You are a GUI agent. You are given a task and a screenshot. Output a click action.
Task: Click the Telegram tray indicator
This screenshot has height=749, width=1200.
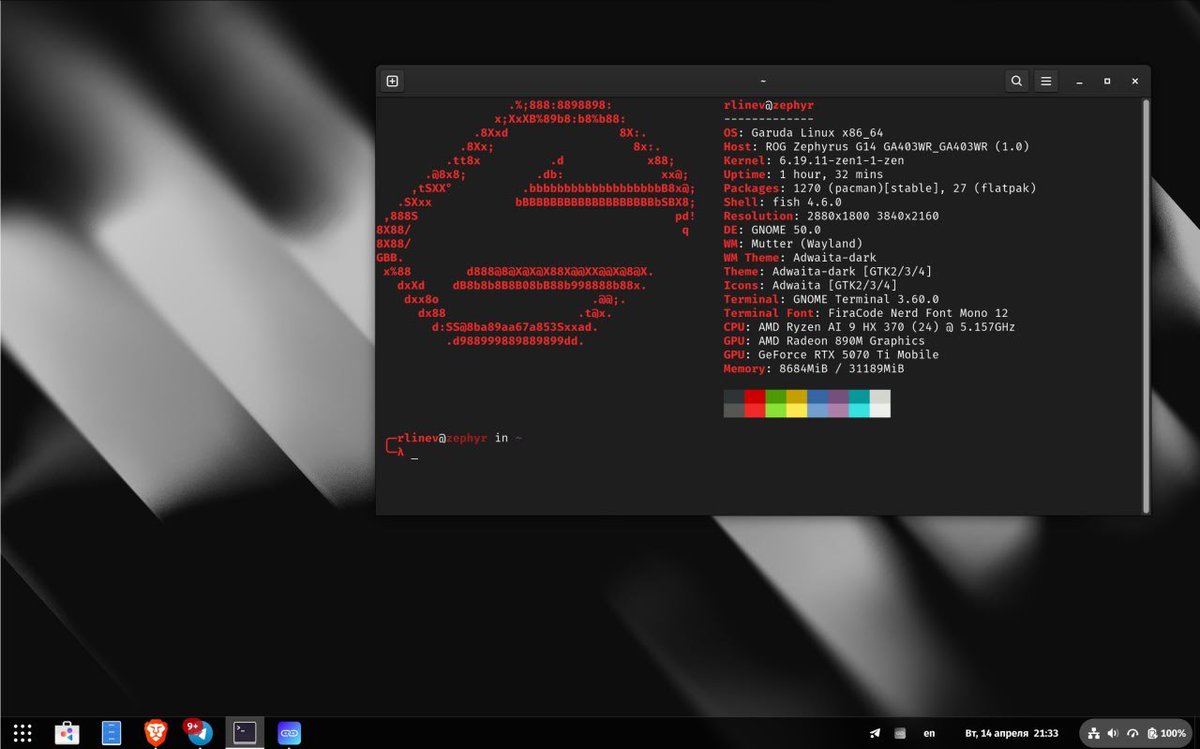click(x=875, y=733)
